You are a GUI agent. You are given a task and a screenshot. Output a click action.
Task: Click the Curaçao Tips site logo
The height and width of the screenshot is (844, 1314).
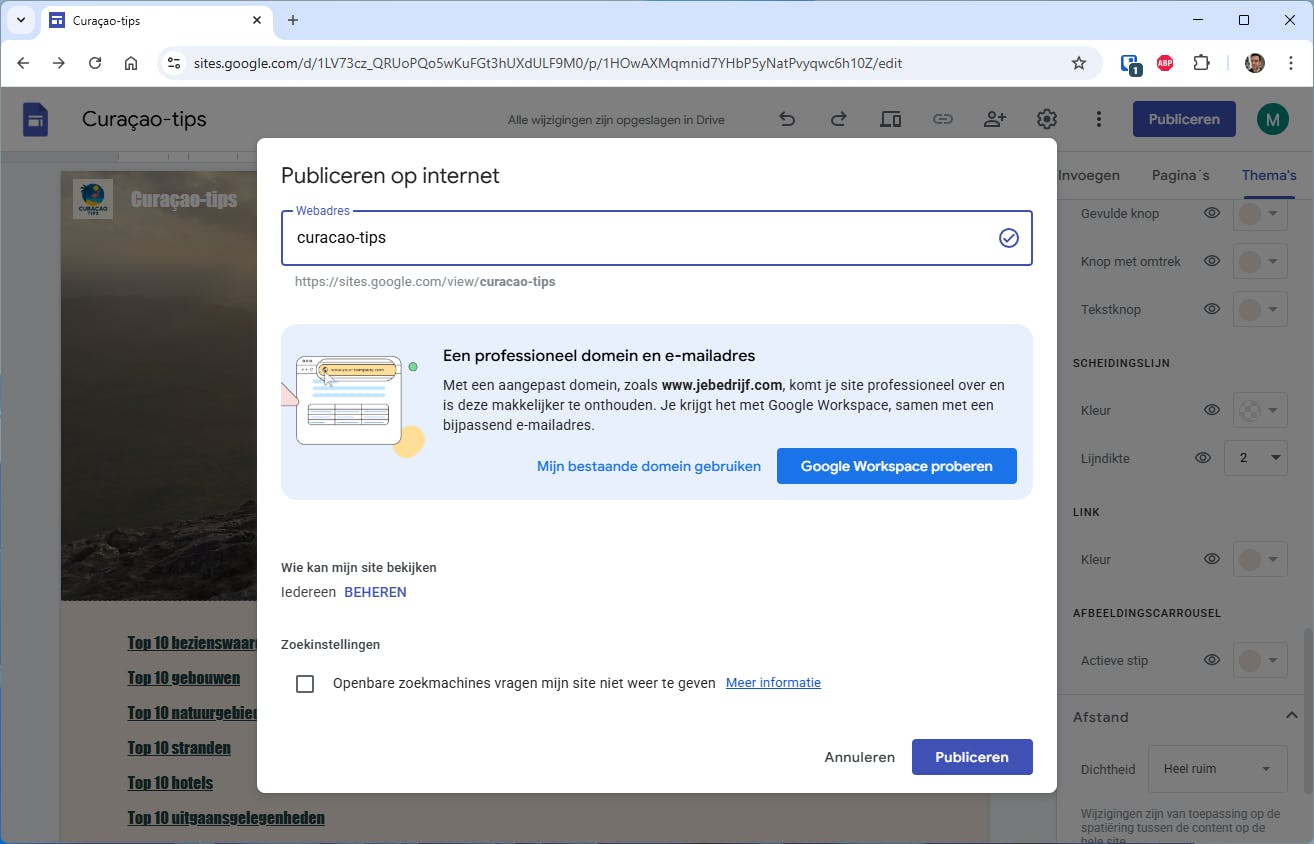pyautogui.click(x=93, y=199)
